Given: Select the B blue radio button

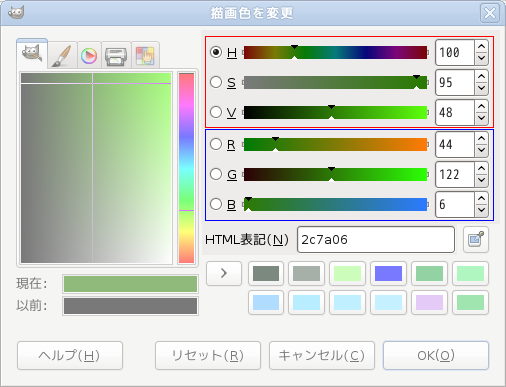Looking at the screenshot, I should click(x=216, y=204).
